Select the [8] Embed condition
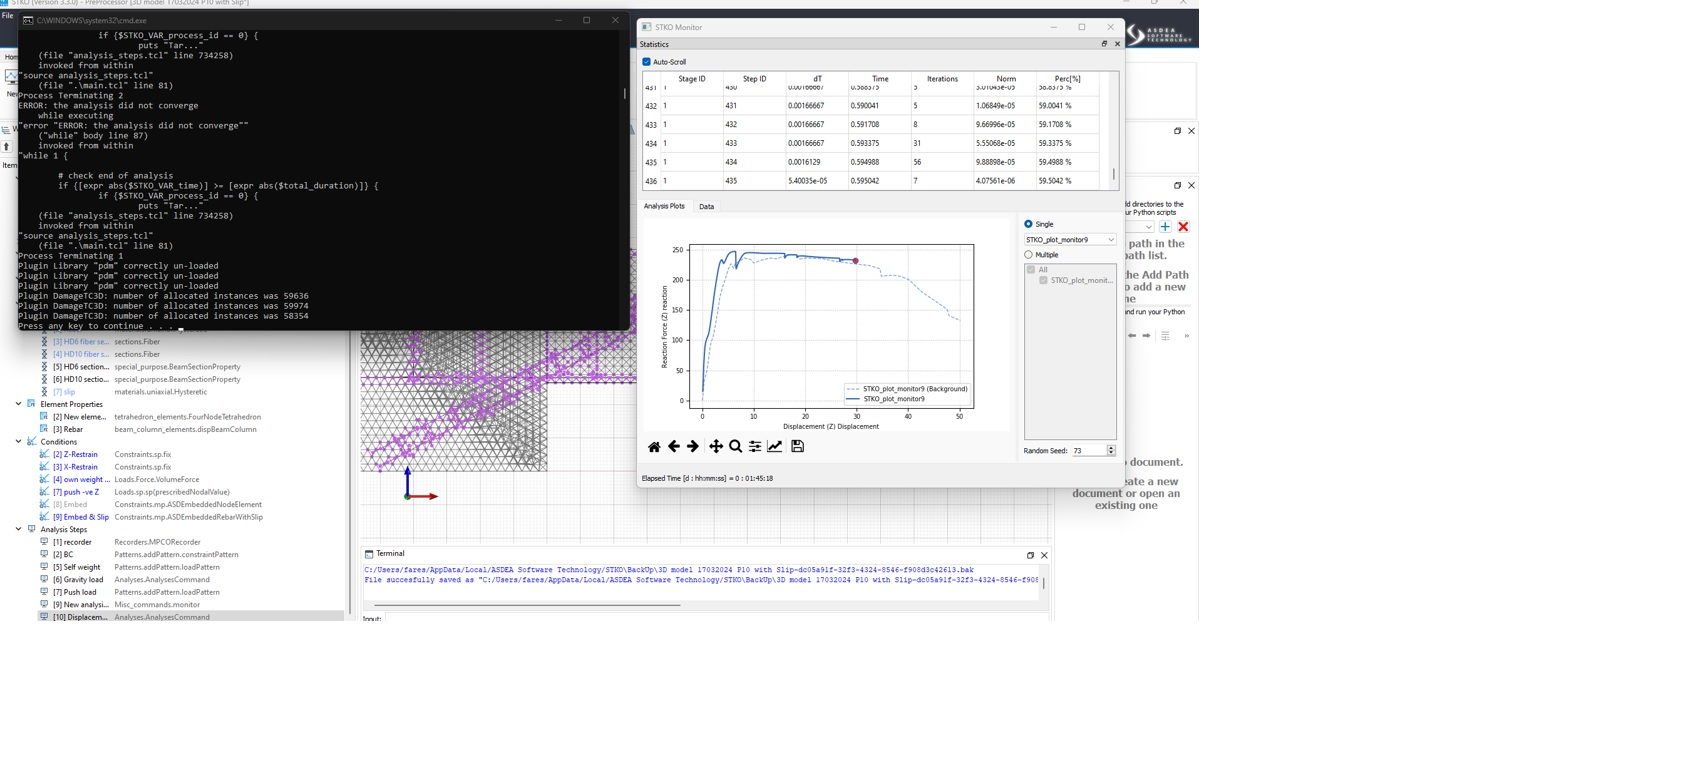1681x777 pixels. (70, 505)
